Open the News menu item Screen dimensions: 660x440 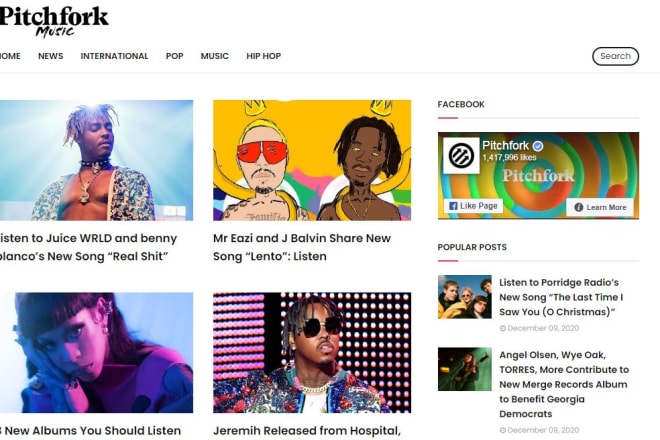51,56
